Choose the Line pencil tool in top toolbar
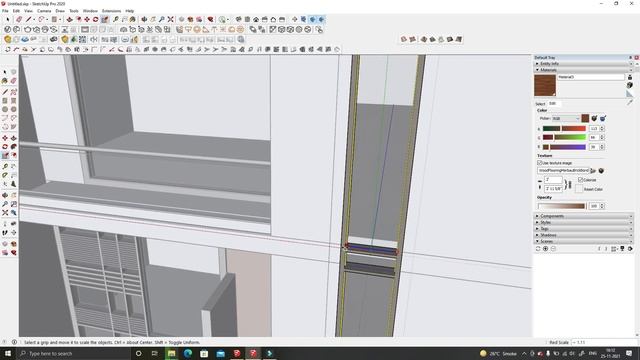 point(28,19)
